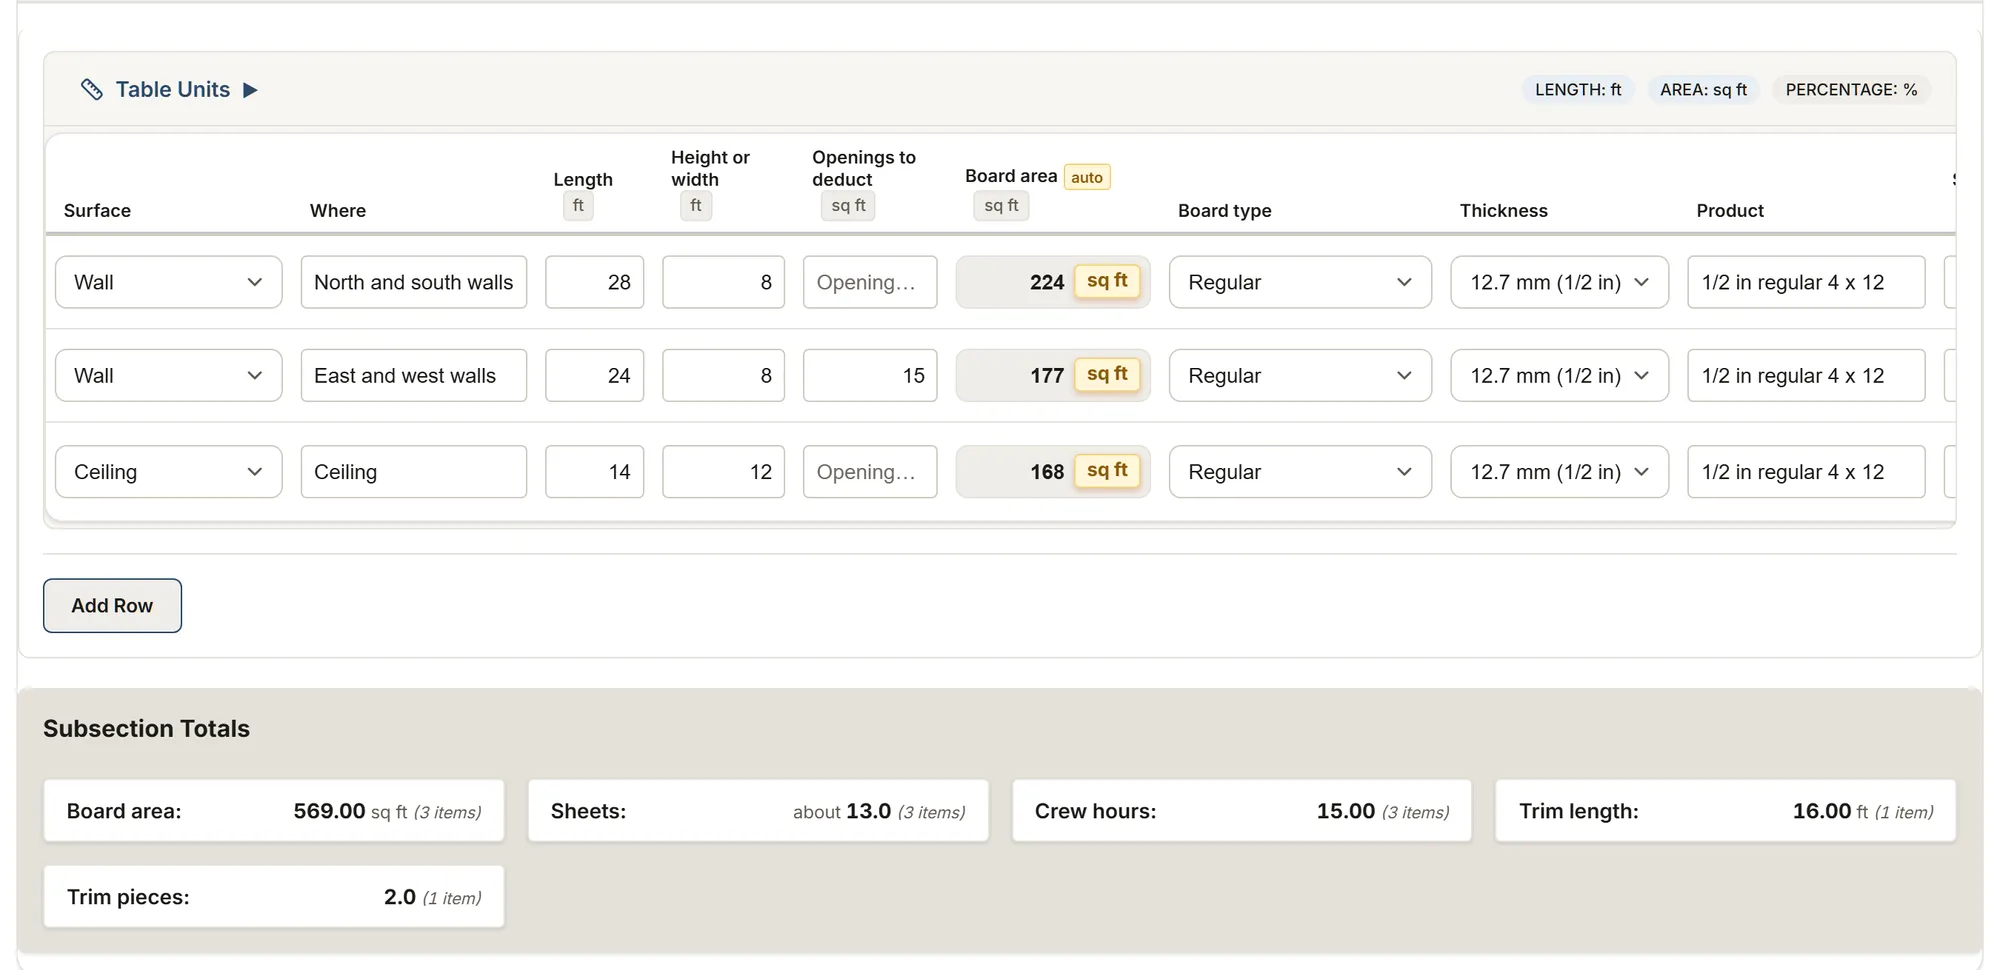Click the Sheets about 13.0 total card
This screenshot has width=2000, height=970.
(758, 811)
